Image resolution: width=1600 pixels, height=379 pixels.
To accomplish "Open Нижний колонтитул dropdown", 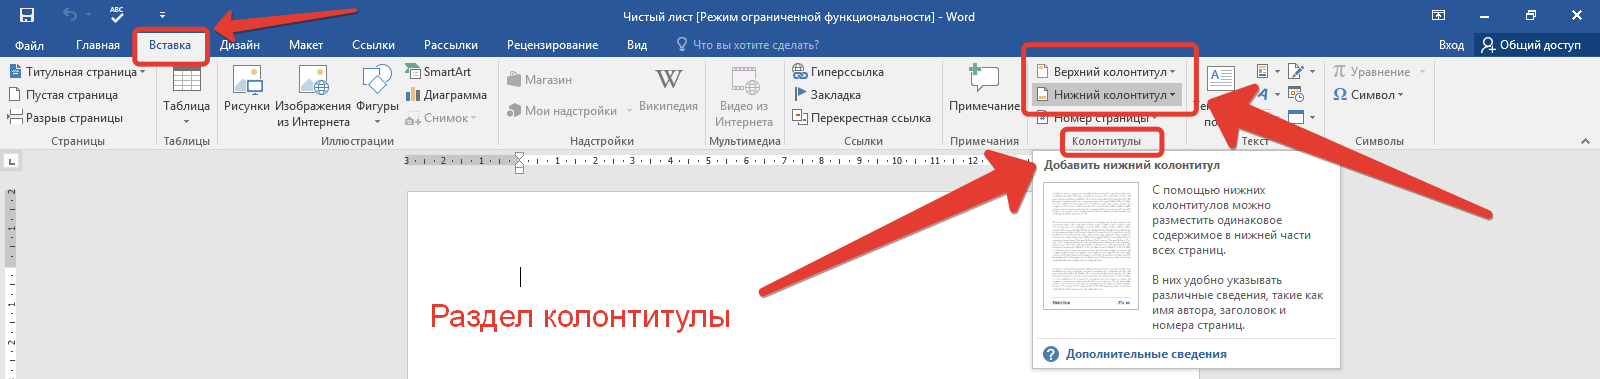I will (x=1107, y=95).
